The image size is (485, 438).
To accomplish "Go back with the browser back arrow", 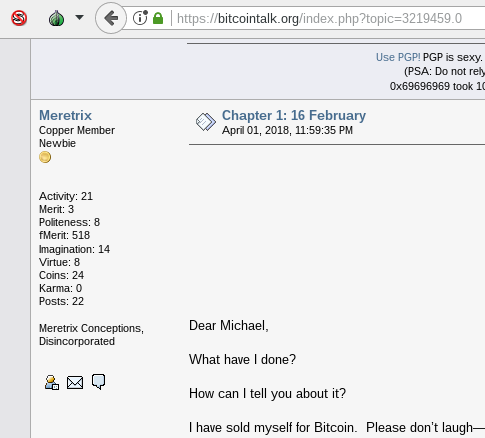I will click(111, 18).
